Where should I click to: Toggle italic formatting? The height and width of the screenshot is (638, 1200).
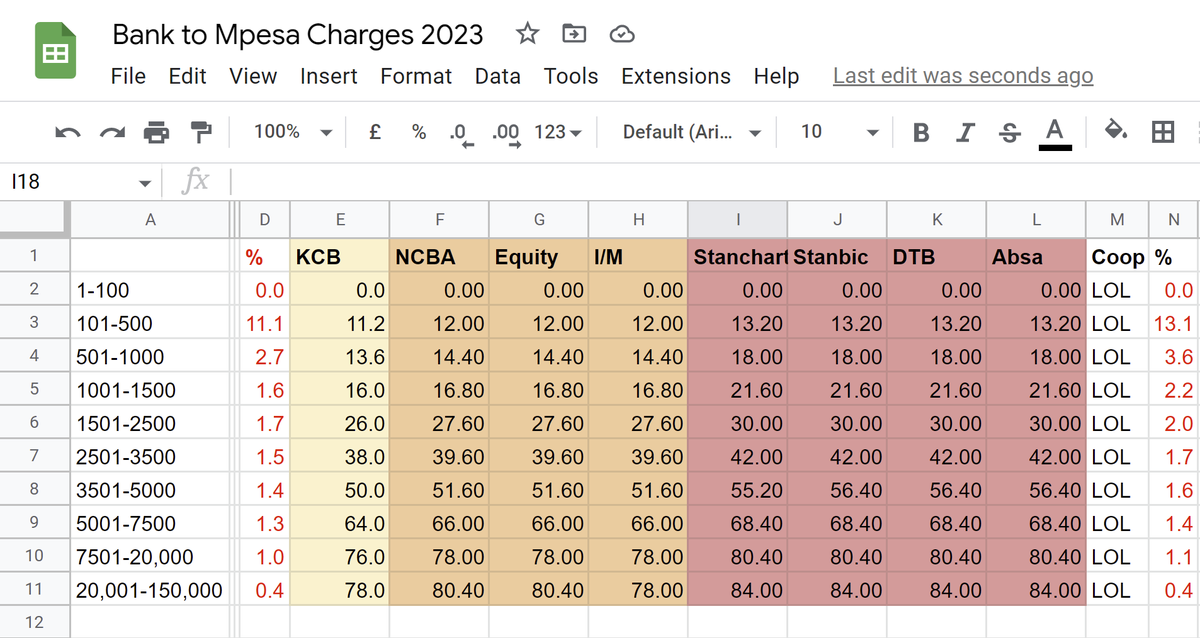coord(965,132)
